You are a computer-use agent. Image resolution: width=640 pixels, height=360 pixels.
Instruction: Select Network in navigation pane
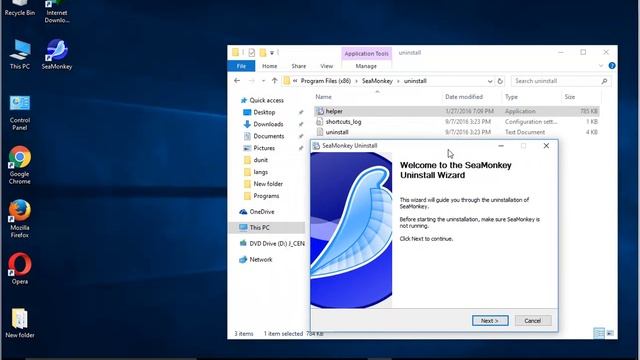click(x=260, y=260)
